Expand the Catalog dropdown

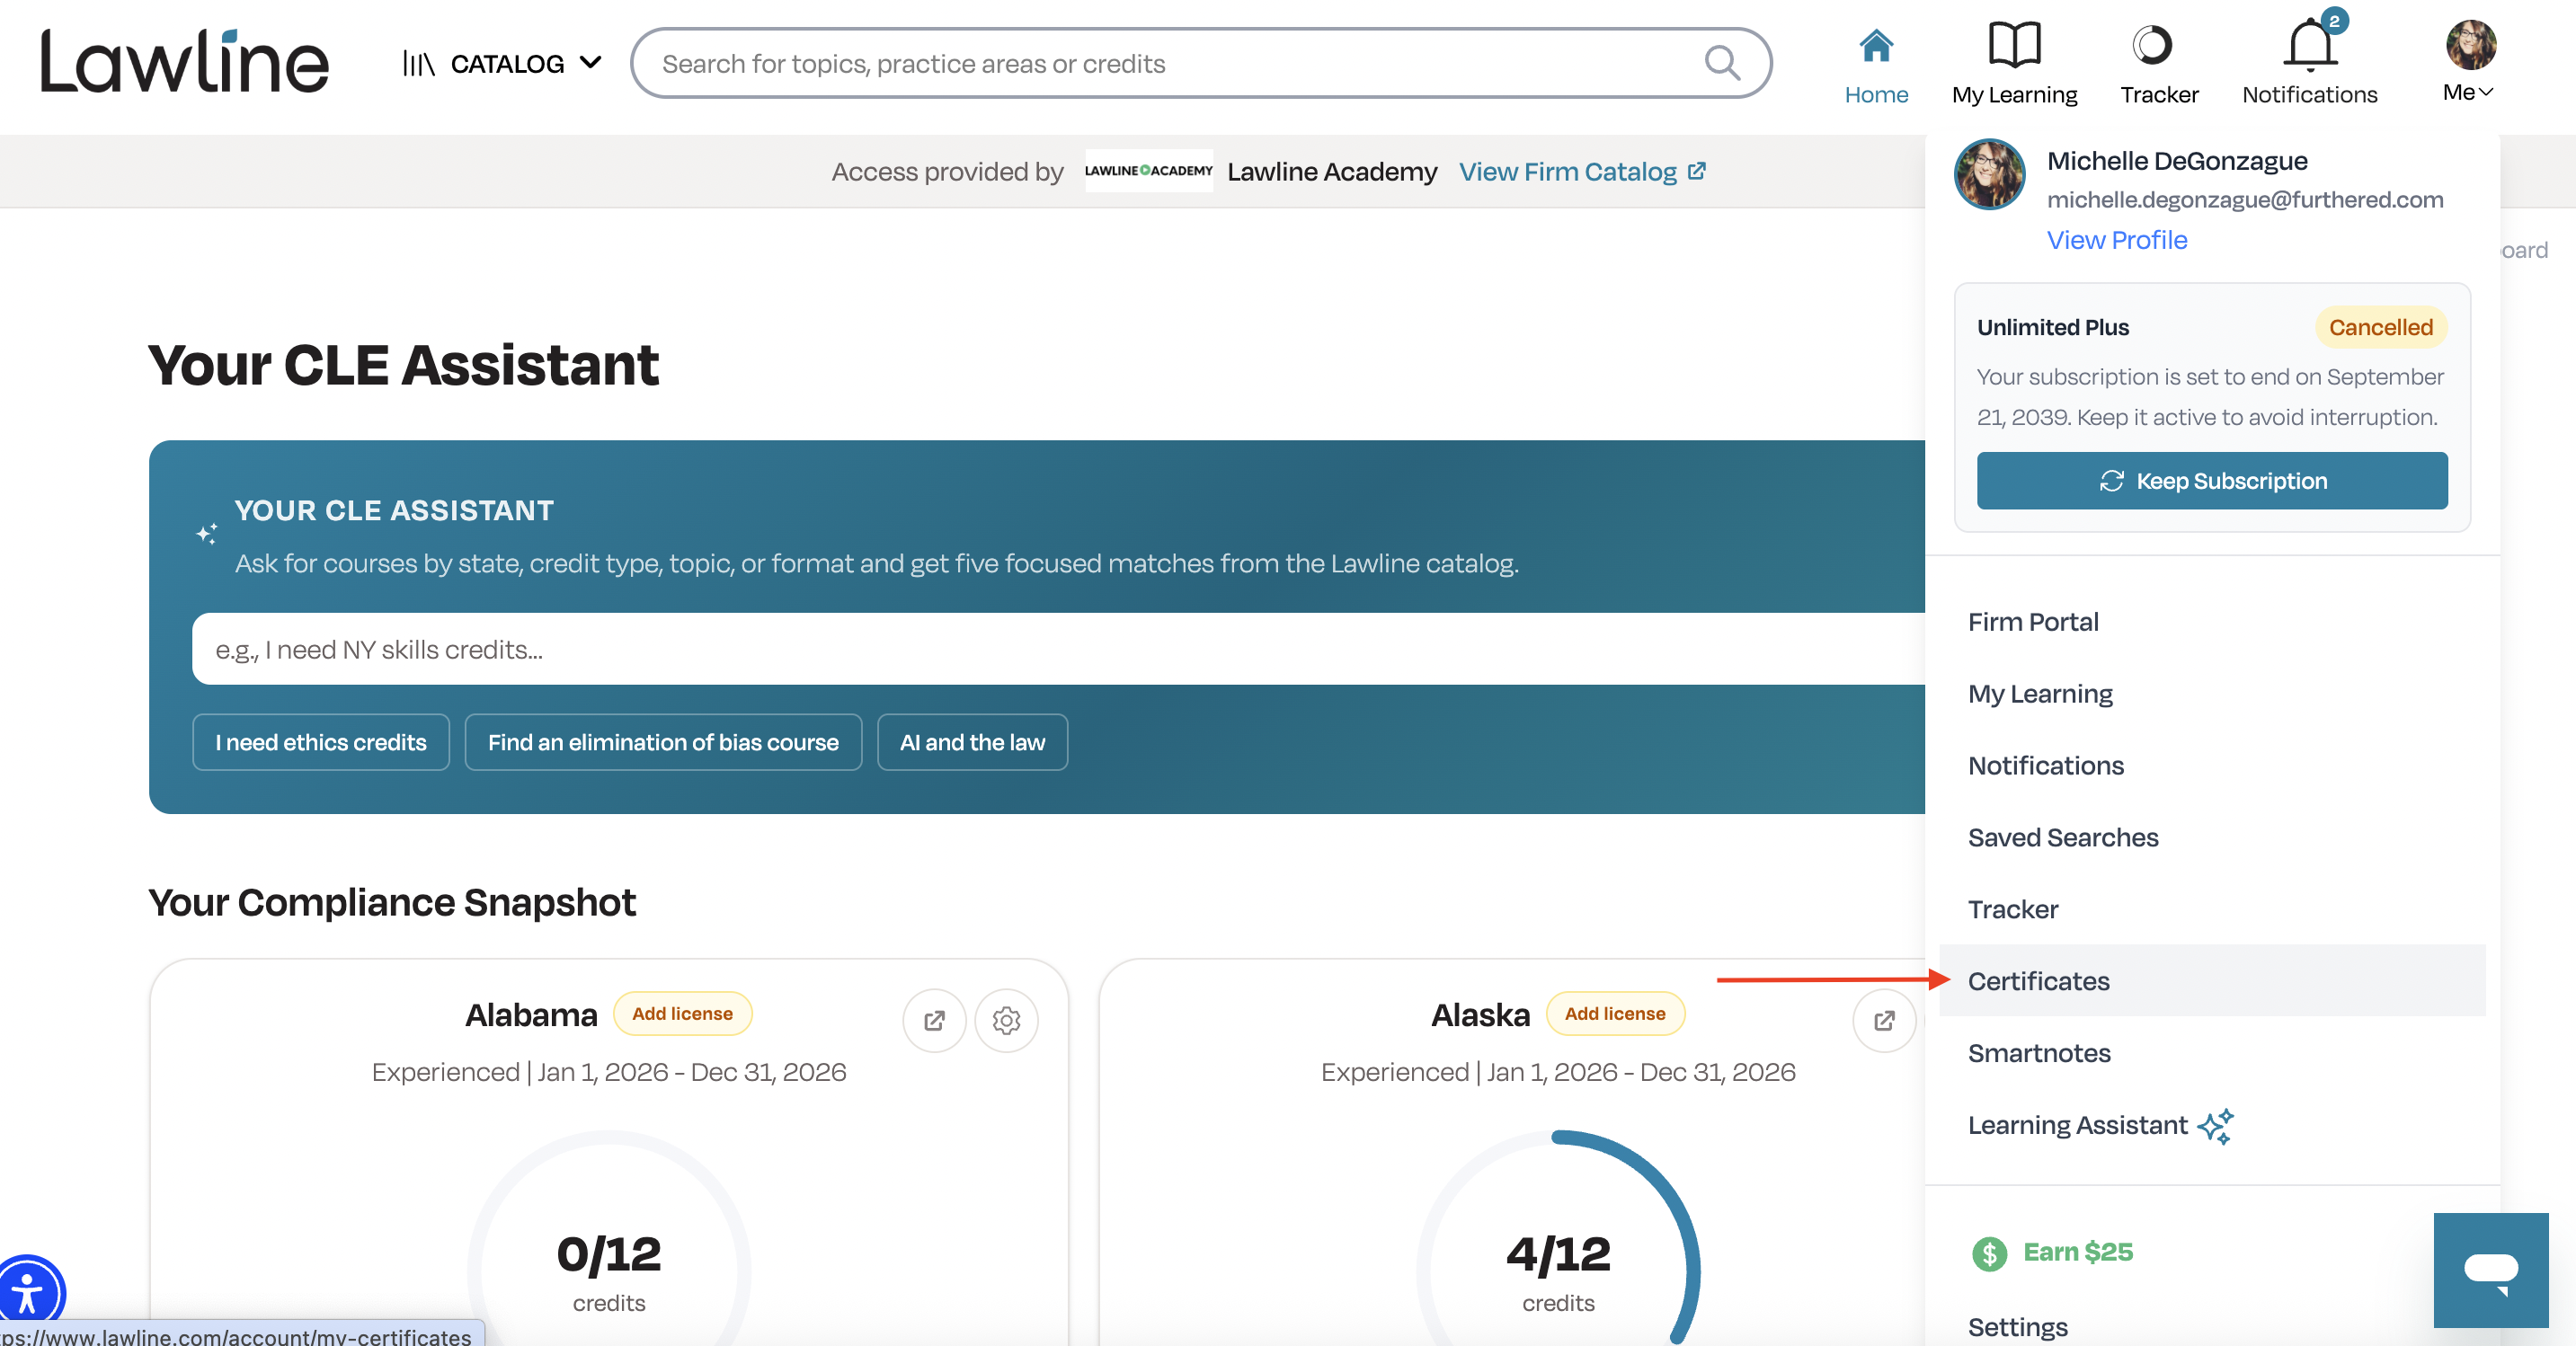pyautogui.click(x=502, y=64)
